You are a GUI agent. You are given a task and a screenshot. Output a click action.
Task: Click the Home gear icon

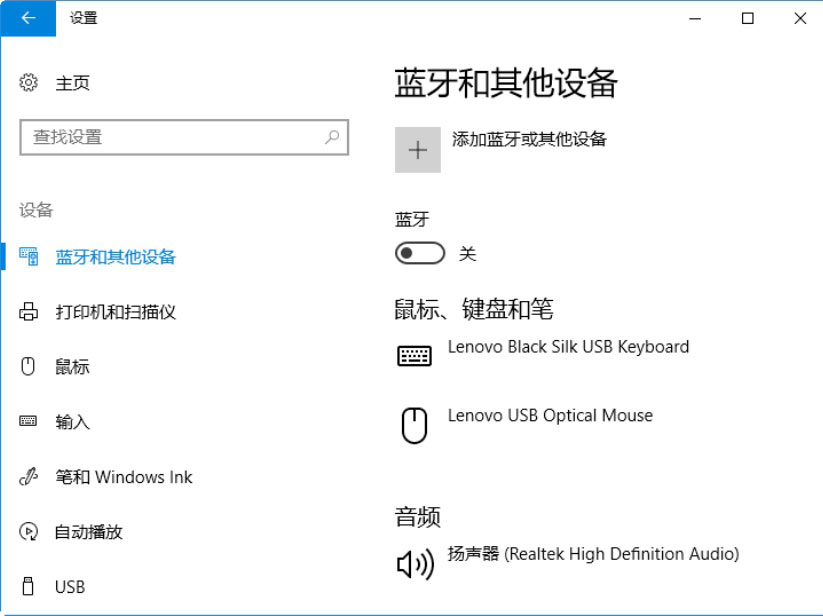(29, 83)
